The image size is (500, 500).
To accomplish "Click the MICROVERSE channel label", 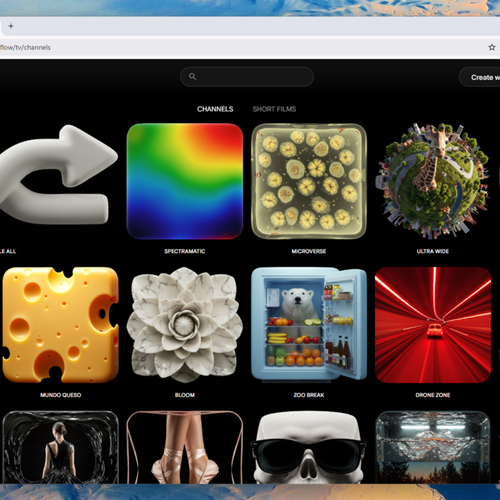I will pos(309,251).
